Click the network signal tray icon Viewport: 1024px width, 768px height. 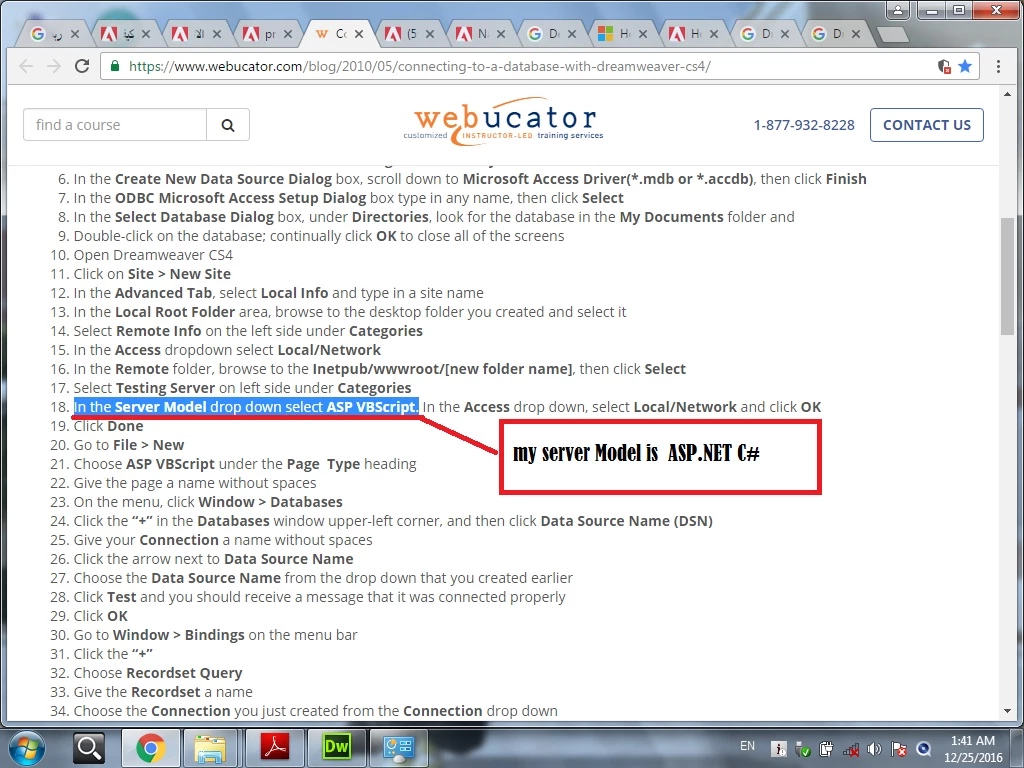(850, 749)
